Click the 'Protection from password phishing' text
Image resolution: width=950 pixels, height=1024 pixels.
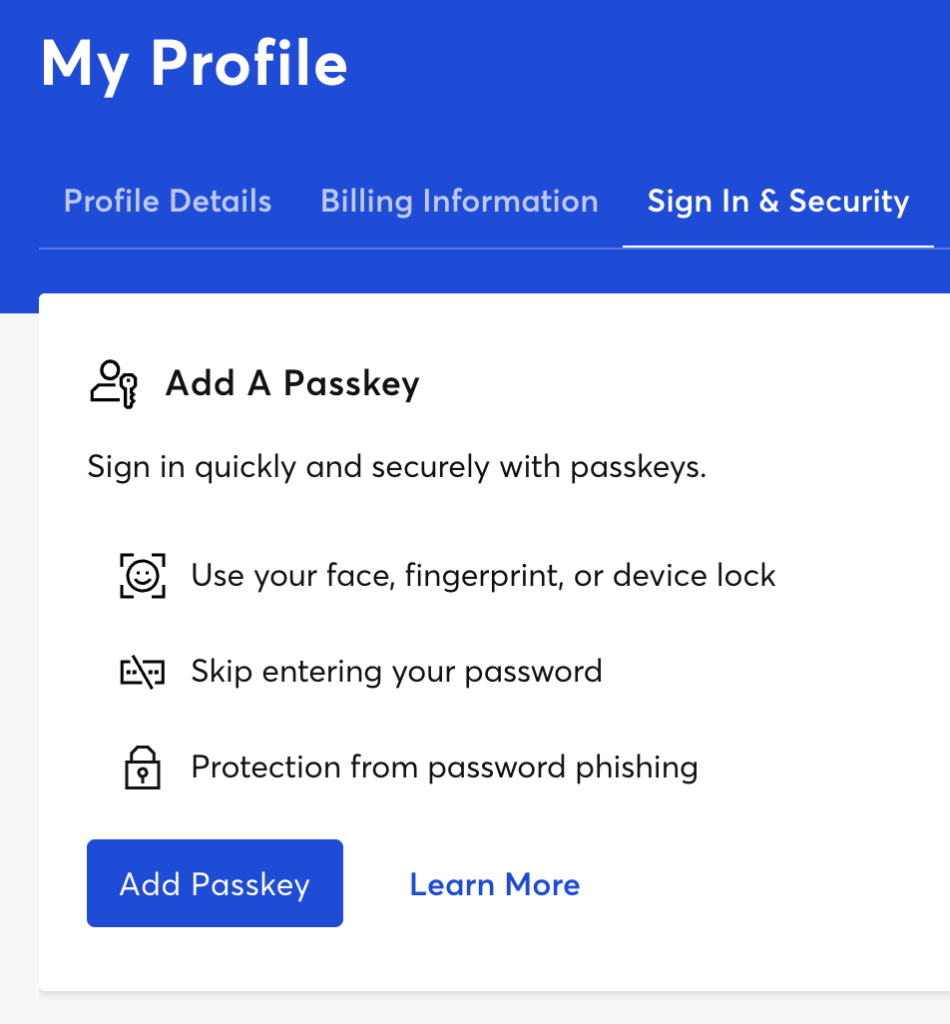tap(443, 766)
